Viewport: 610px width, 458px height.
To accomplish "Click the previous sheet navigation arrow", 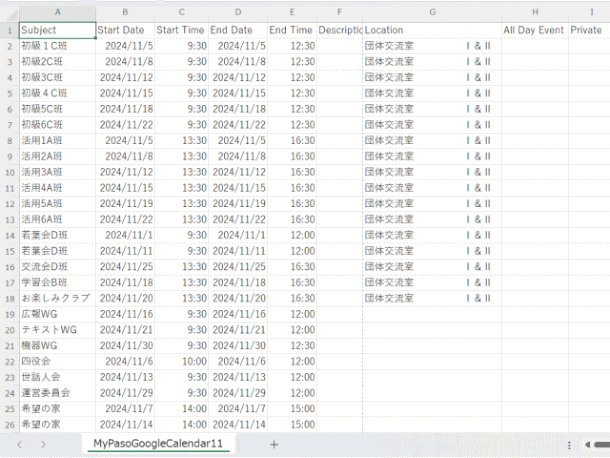I will pyautogui.click(x=16, y=444).
